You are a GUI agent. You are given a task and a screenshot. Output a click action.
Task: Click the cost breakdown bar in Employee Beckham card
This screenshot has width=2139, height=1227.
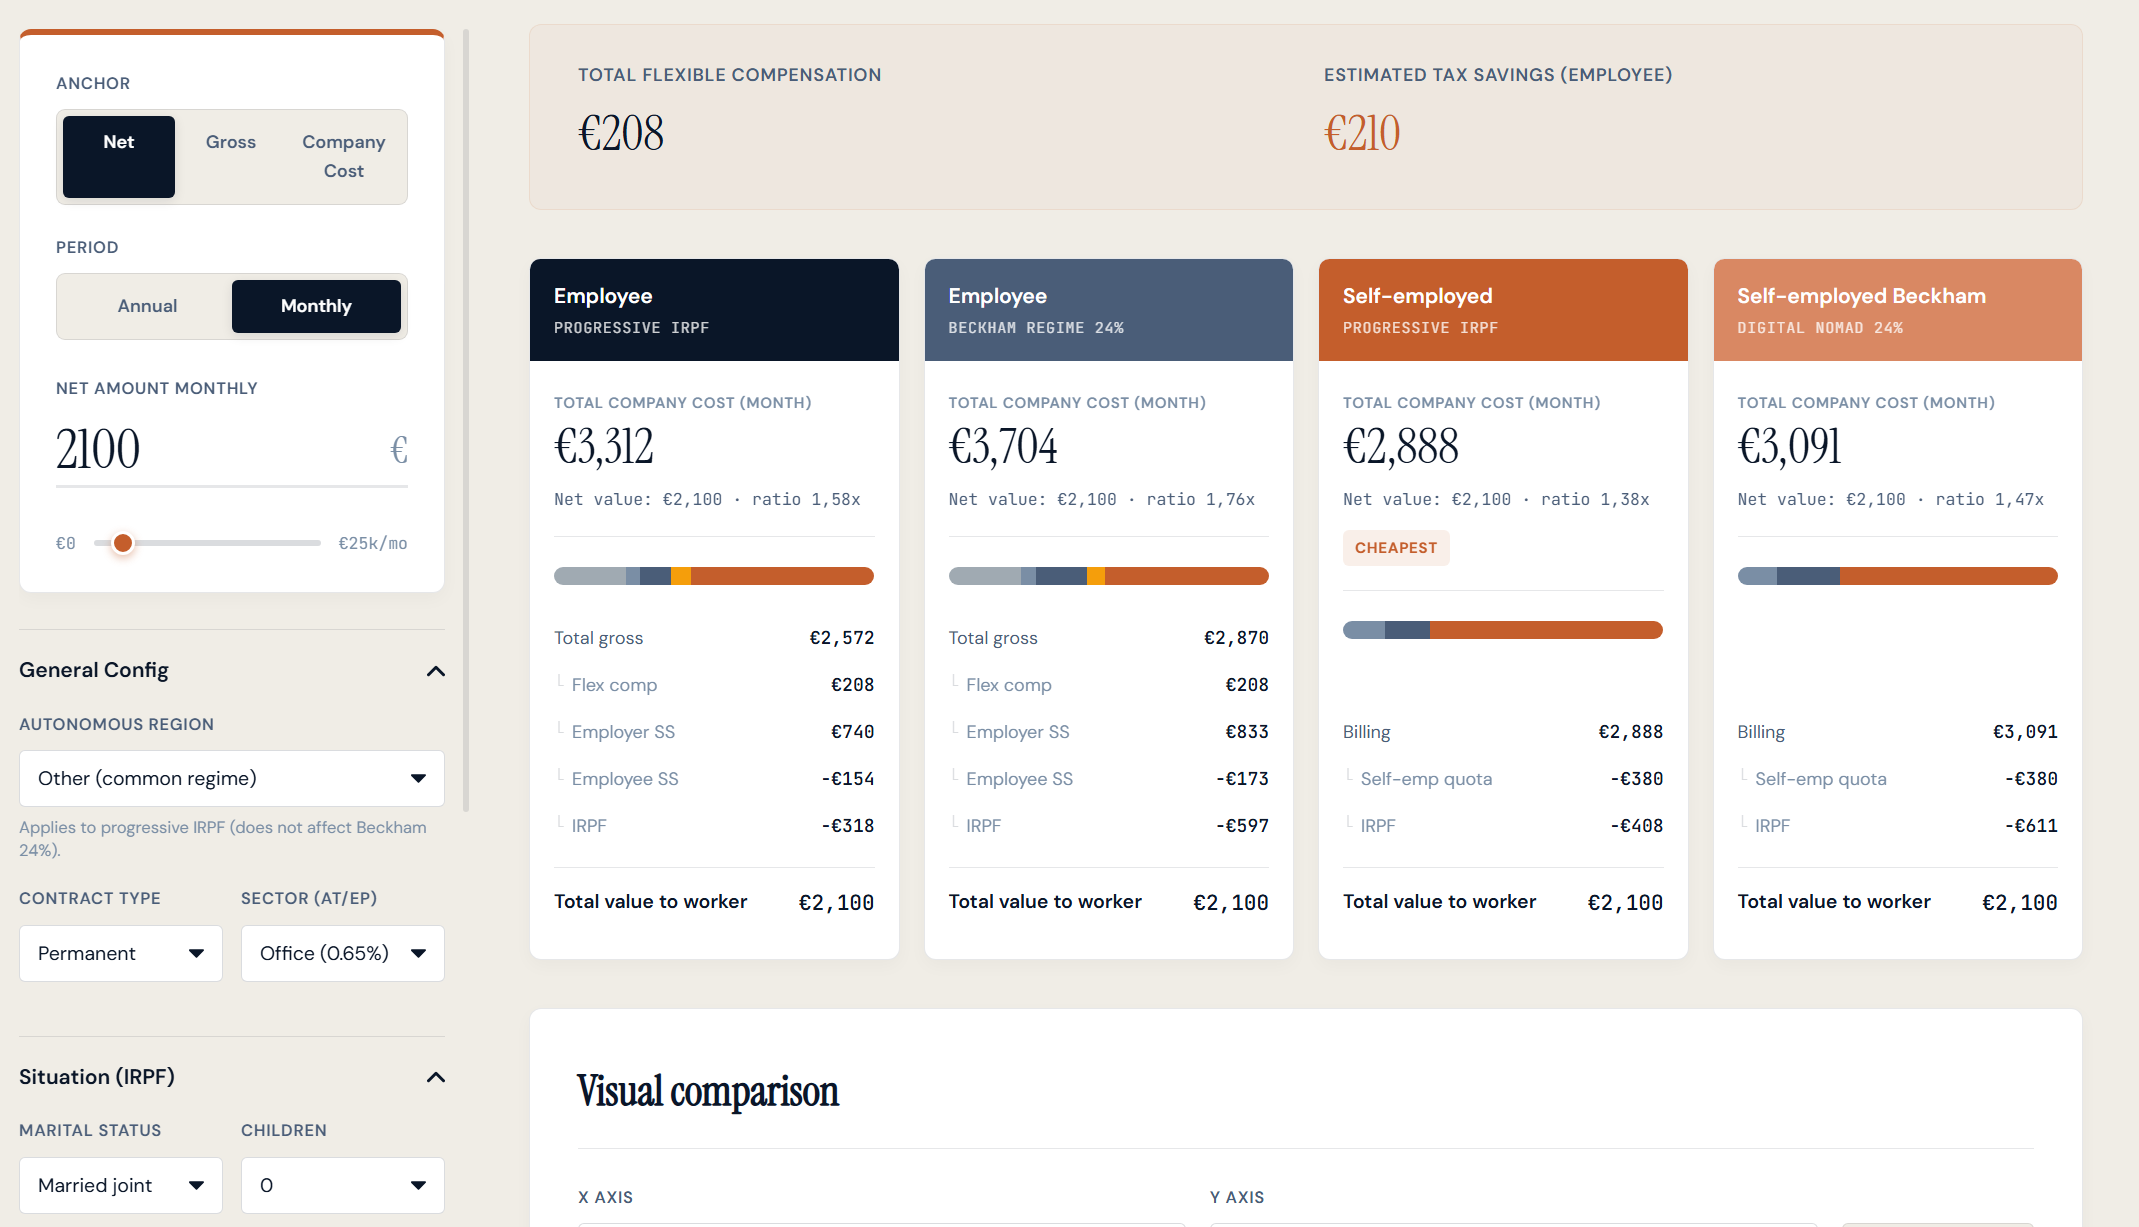pos(1109,576)
